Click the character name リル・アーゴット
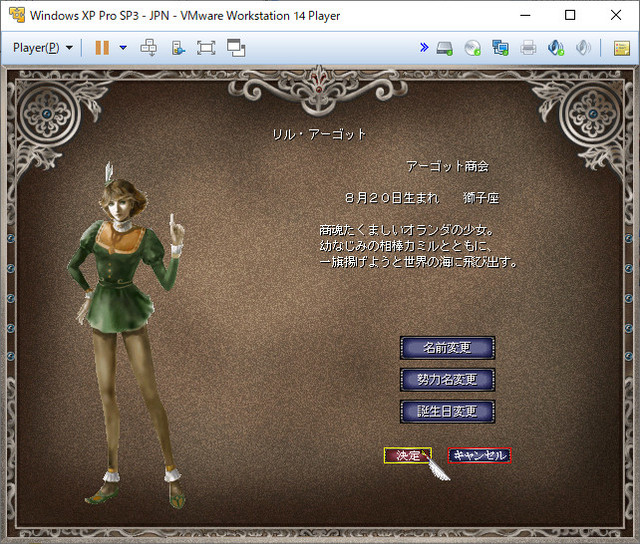640x544 pixels. pyautogui.click(x=319, y=134)
